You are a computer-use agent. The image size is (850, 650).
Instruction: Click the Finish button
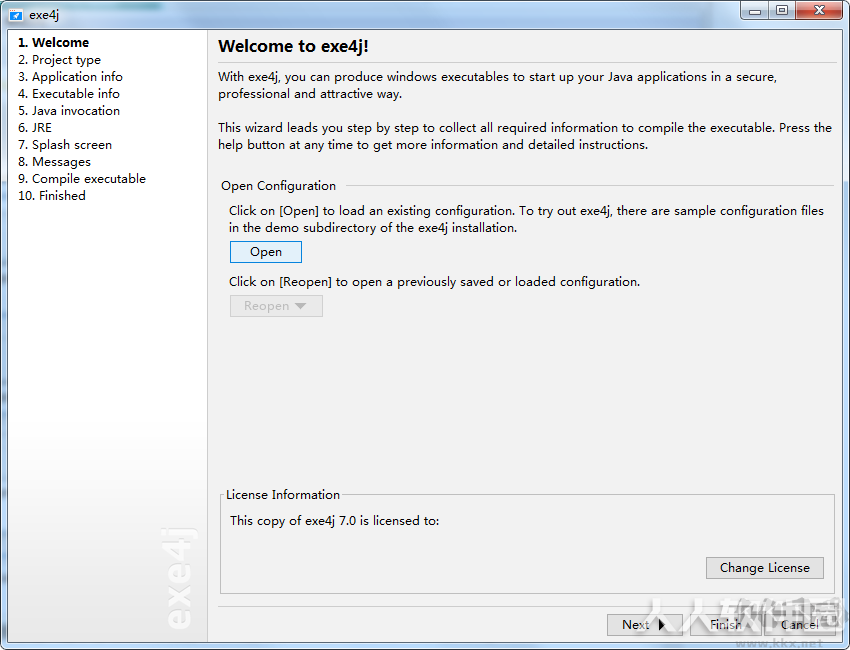click(x=726, y=625)
